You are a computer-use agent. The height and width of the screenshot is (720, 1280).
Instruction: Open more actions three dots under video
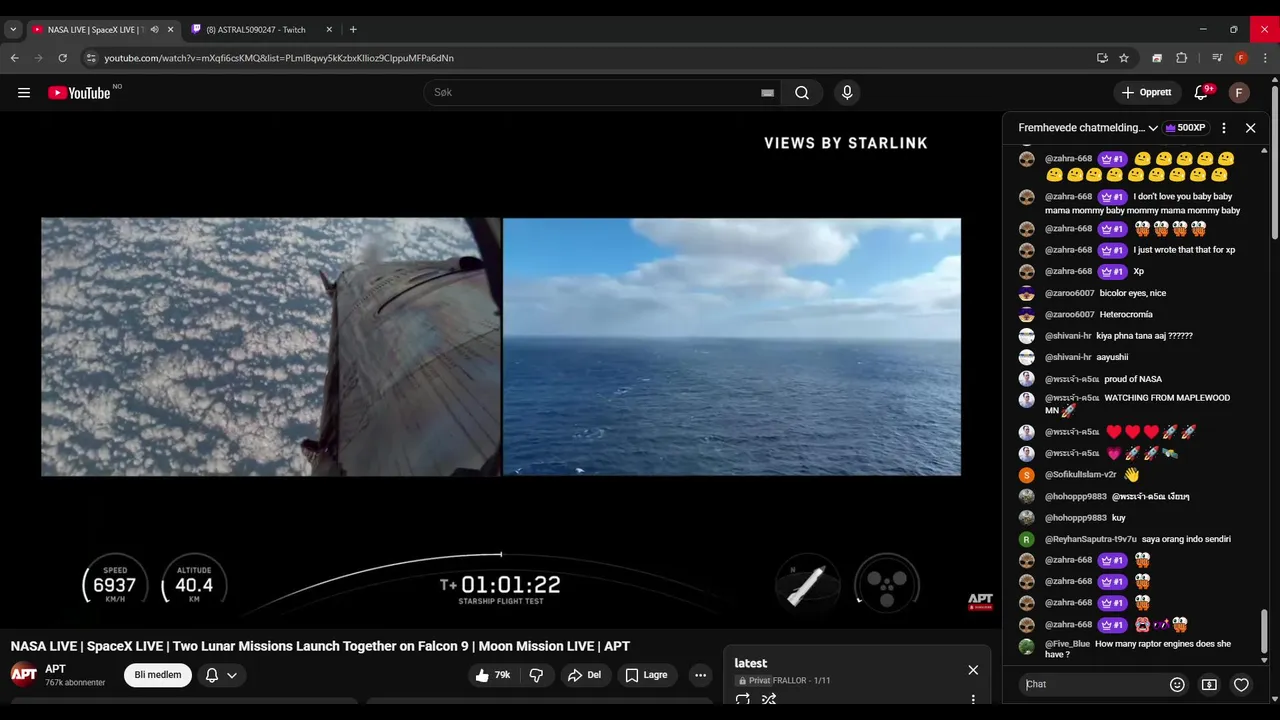(700, 675)
